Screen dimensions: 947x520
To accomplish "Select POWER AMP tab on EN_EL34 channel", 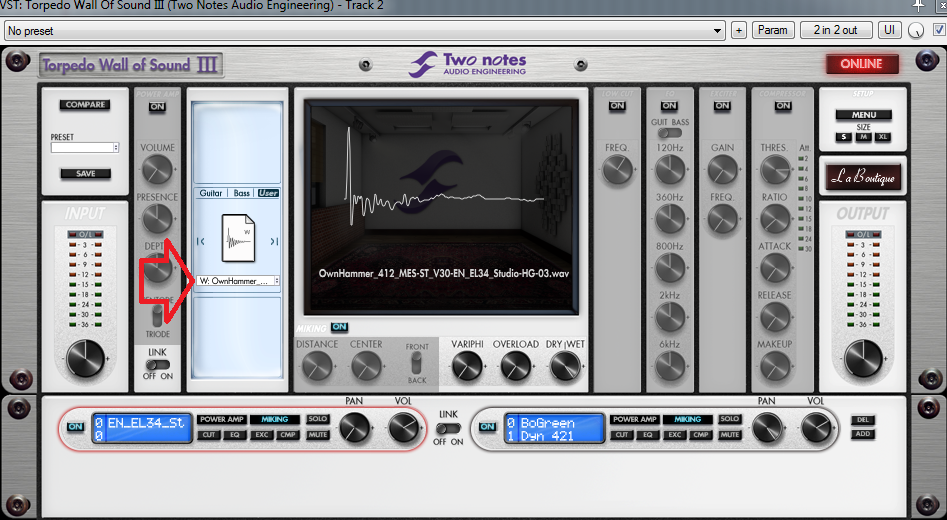I will (222, 419).
